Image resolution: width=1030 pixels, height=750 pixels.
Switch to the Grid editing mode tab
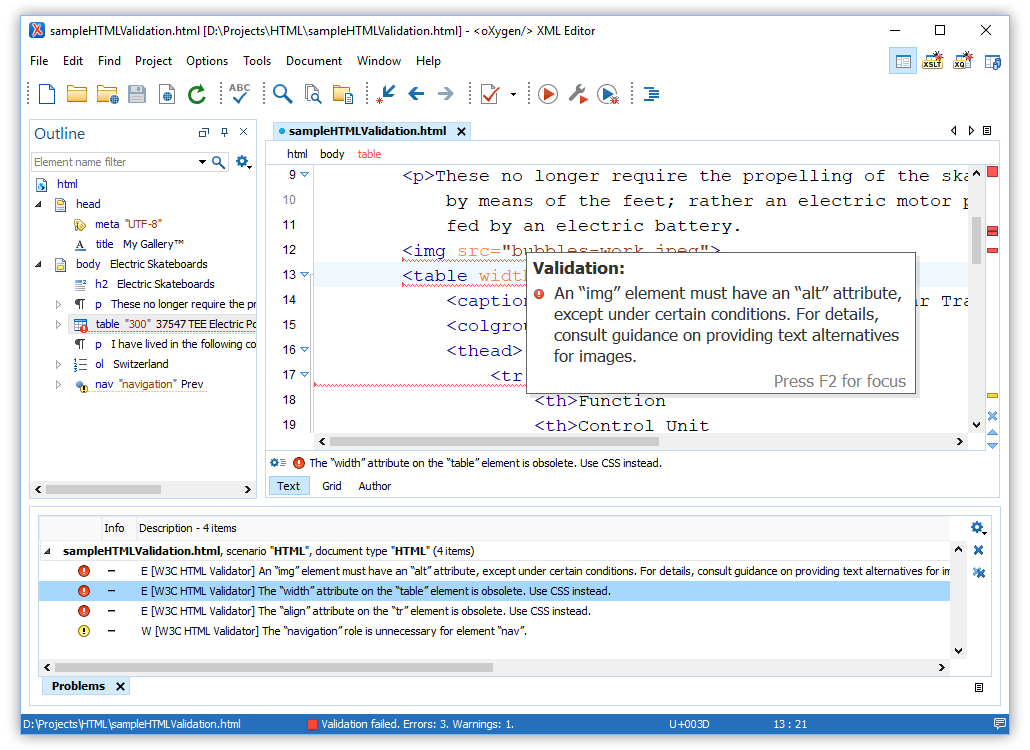tap(332, 486)
